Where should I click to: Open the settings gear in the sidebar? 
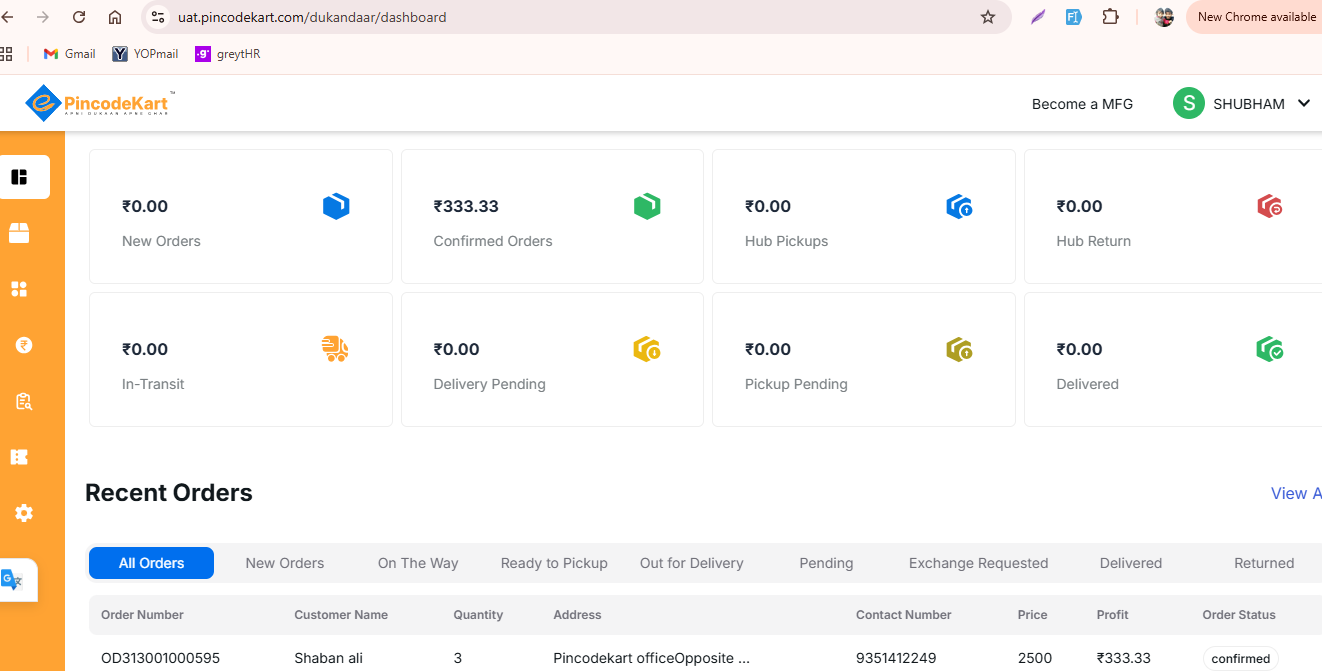coord(24,513)
